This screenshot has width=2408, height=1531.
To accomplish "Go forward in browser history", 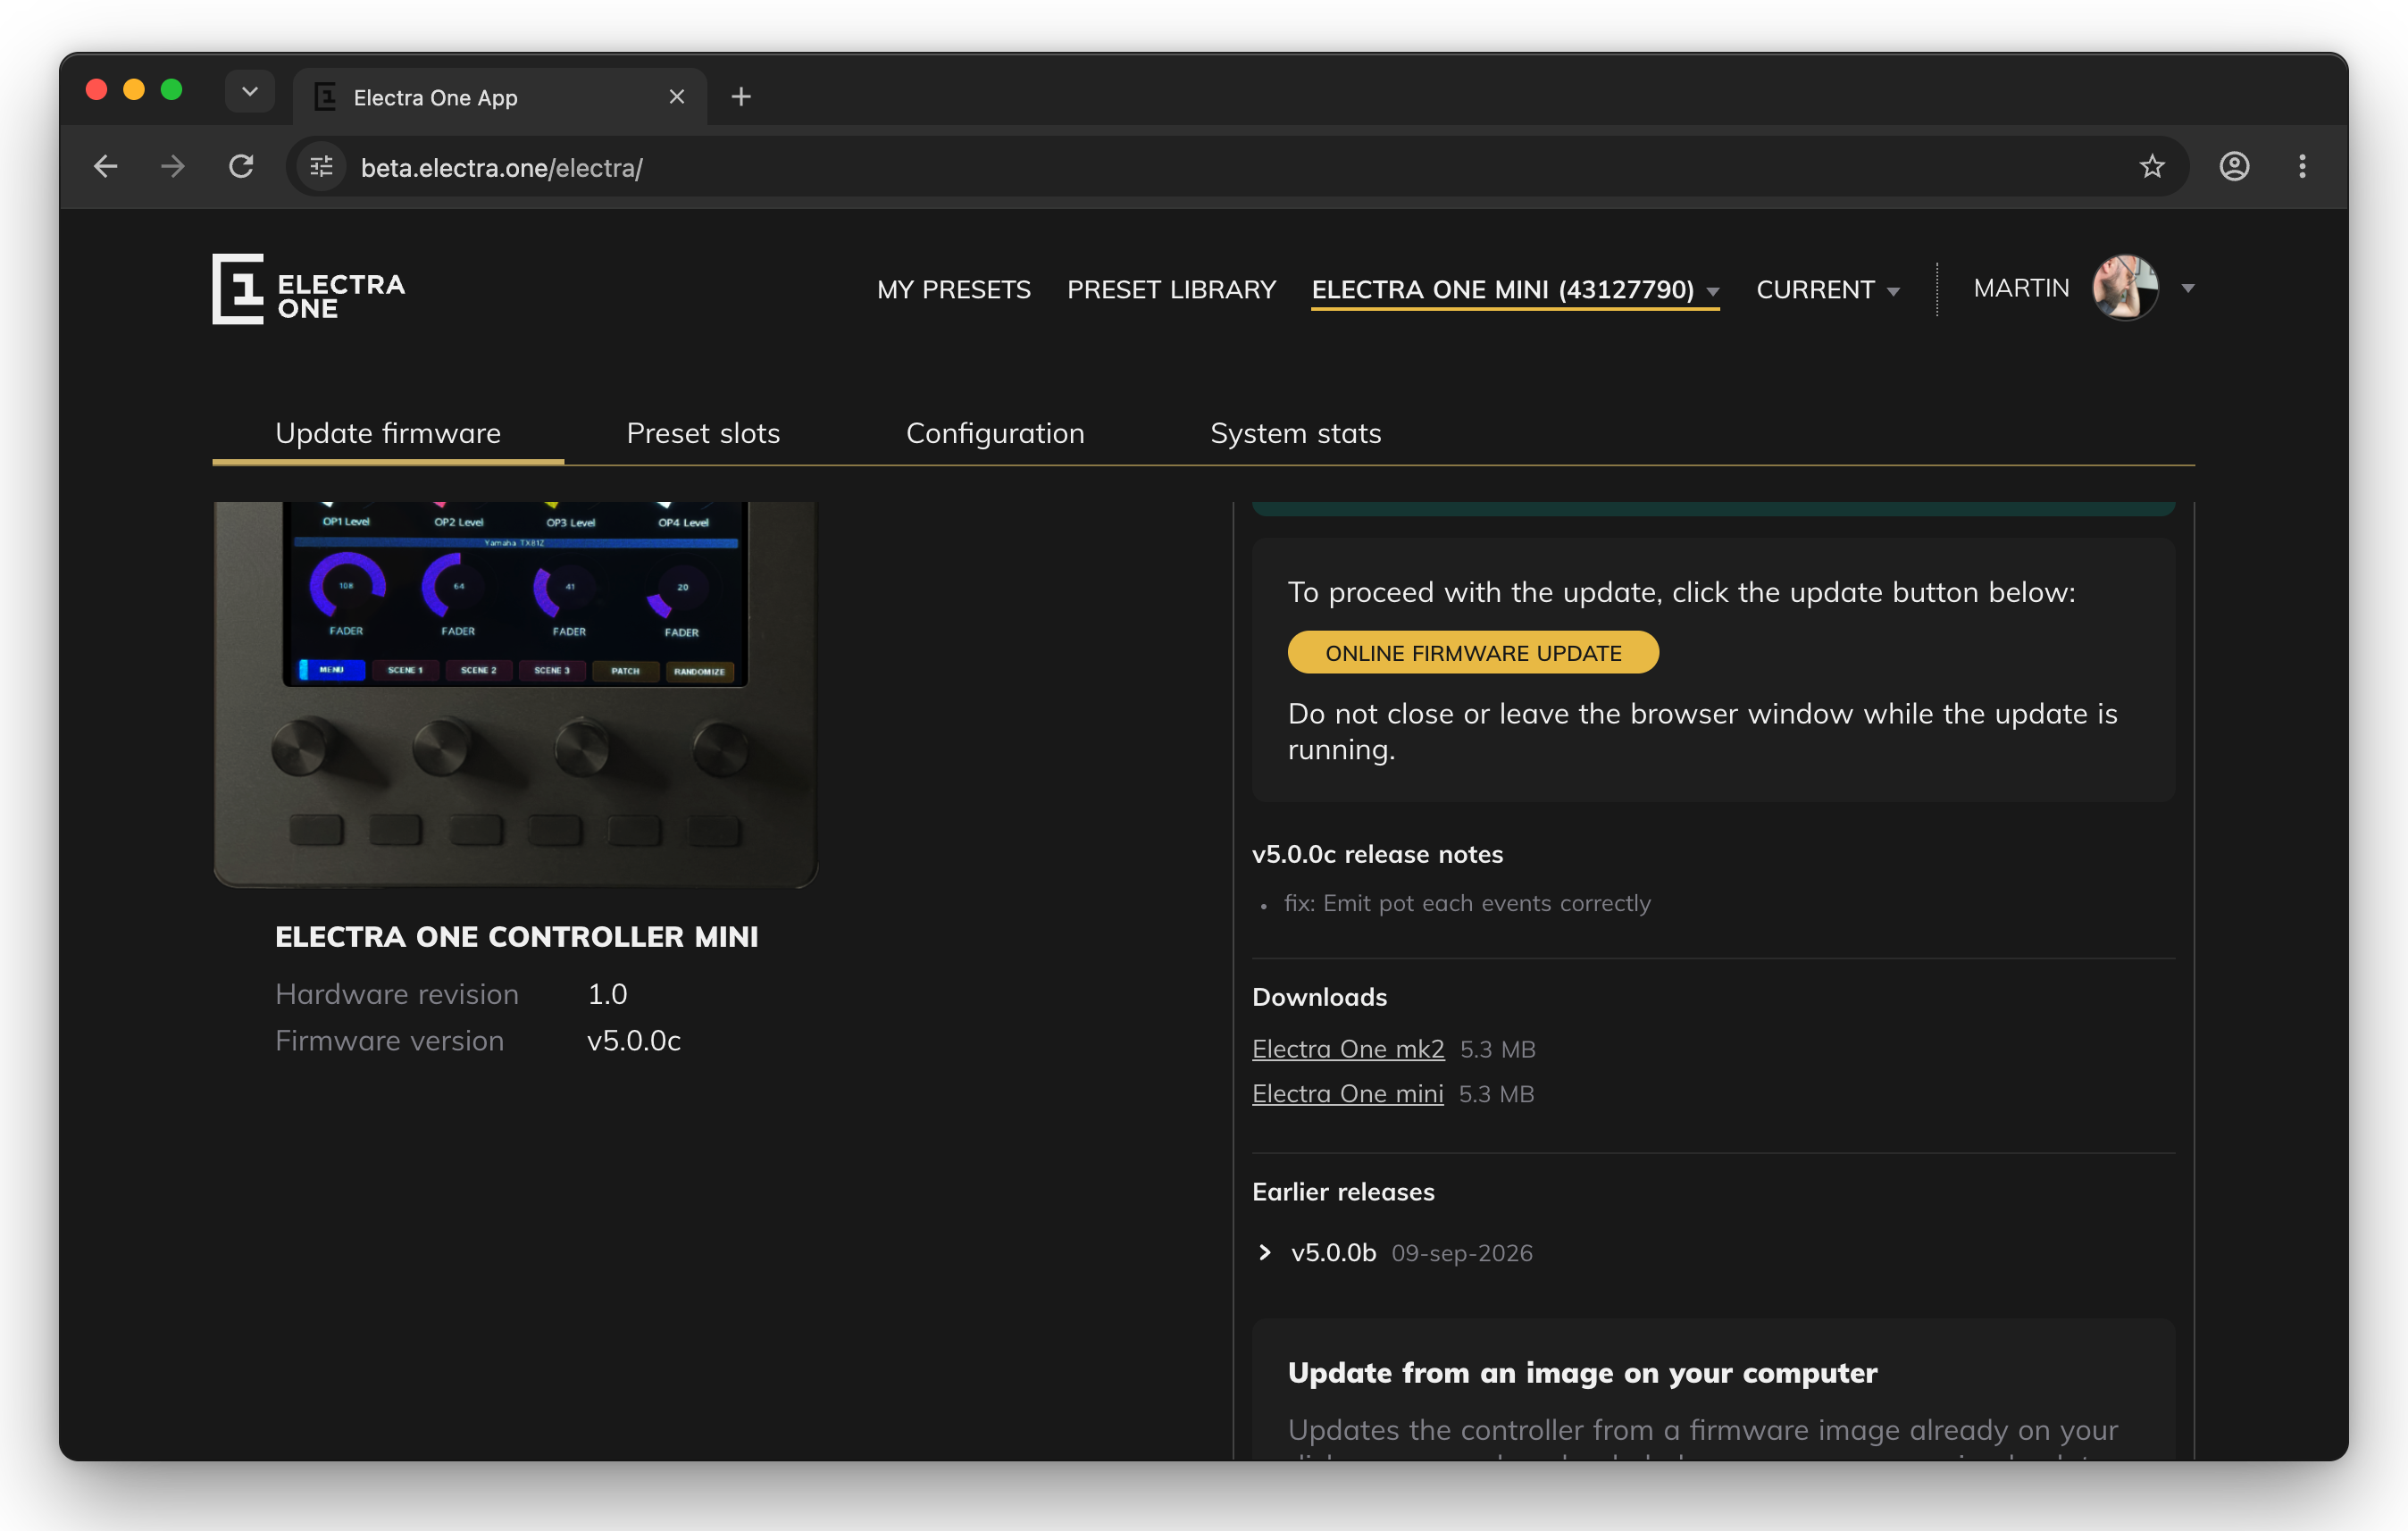I will pyautogui.click(x=173, y=166).
